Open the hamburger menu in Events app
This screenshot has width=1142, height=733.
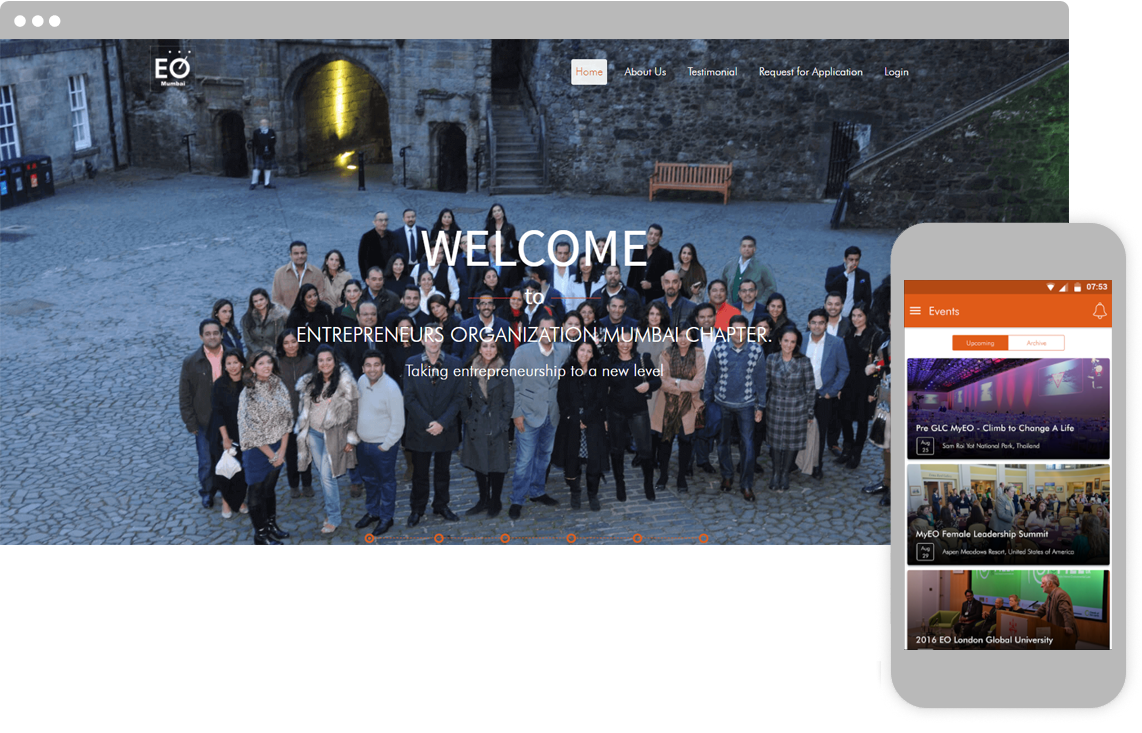point(915,311)
